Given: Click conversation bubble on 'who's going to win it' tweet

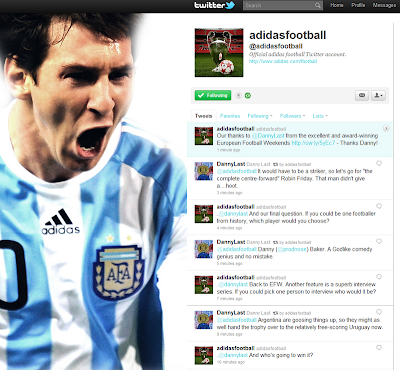Looking at the screenshot, I should tap(379, 347).
